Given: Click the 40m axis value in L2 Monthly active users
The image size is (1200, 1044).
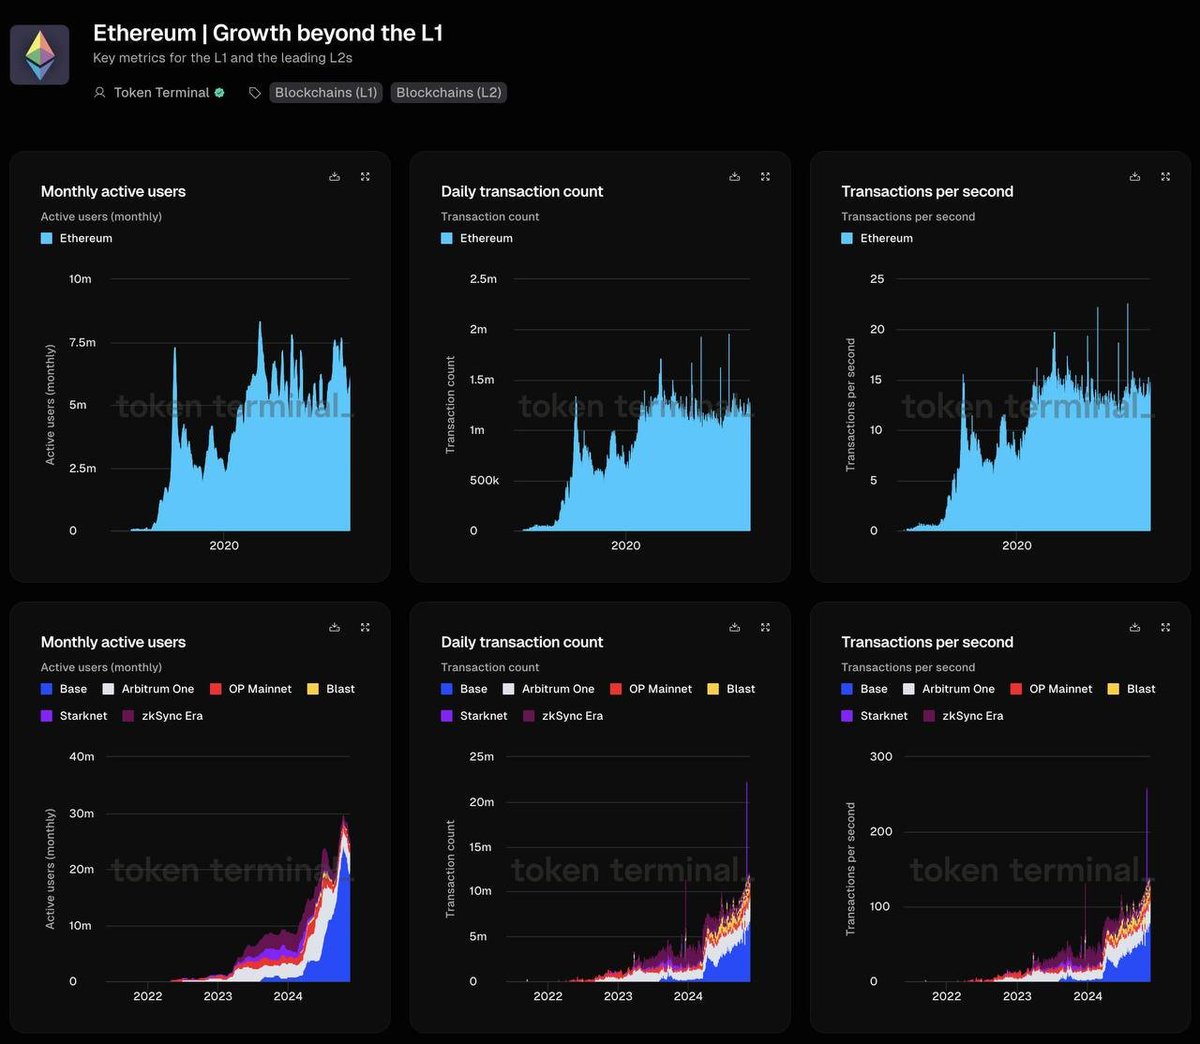Looking at the screenshot, I should click(82, 757).
